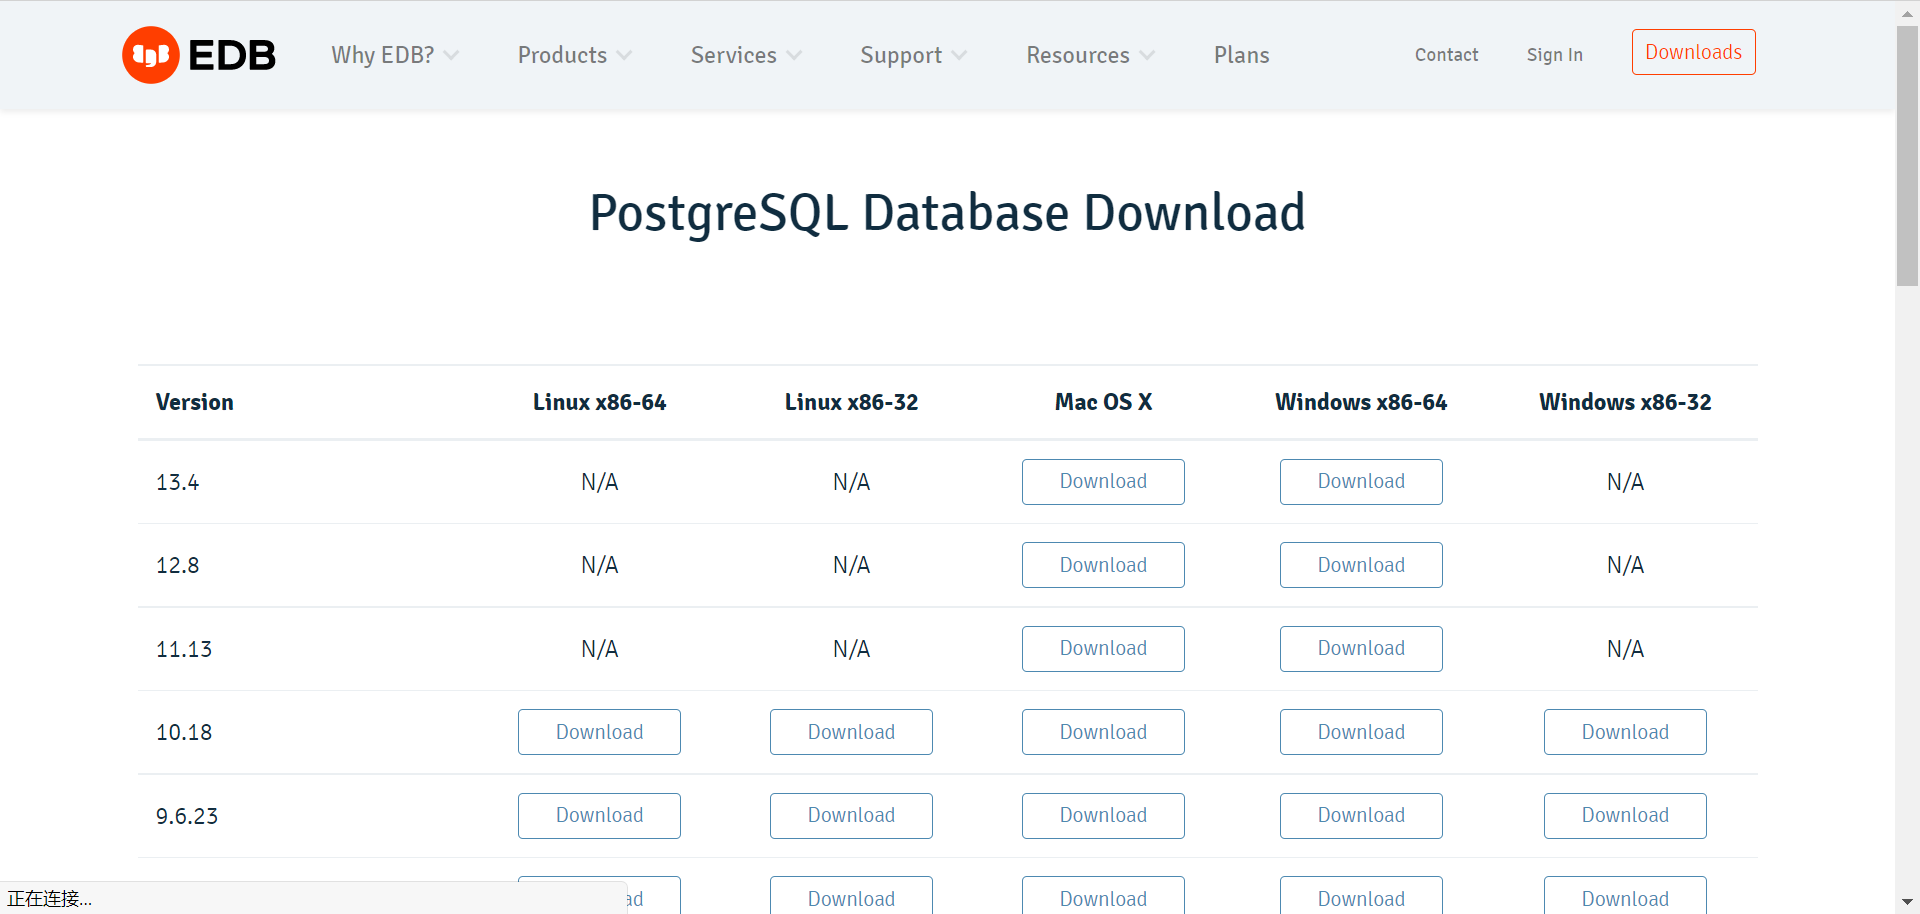Download version 9.6.23 for Mac OS X
Image resolution: width=1920 pixels, height=914 pixels.
pyautogui.click(x=1103, y=816)
